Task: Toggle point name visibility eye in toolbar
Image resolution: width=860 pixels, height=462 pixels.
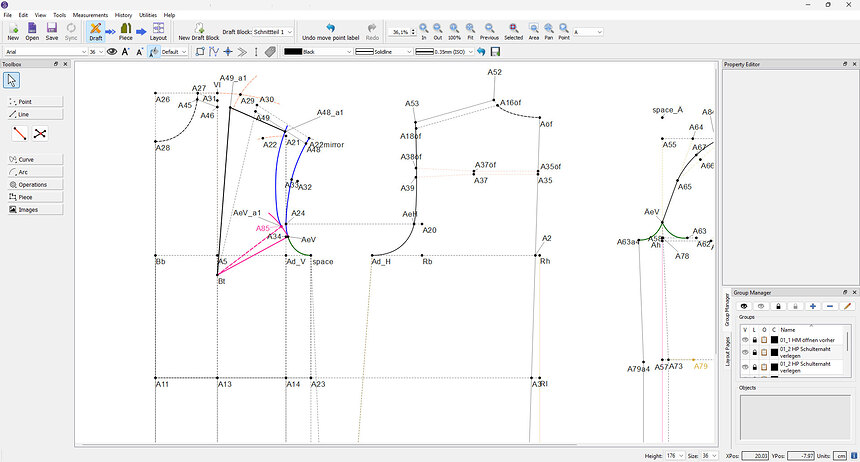Action: [x=112, y=52]
